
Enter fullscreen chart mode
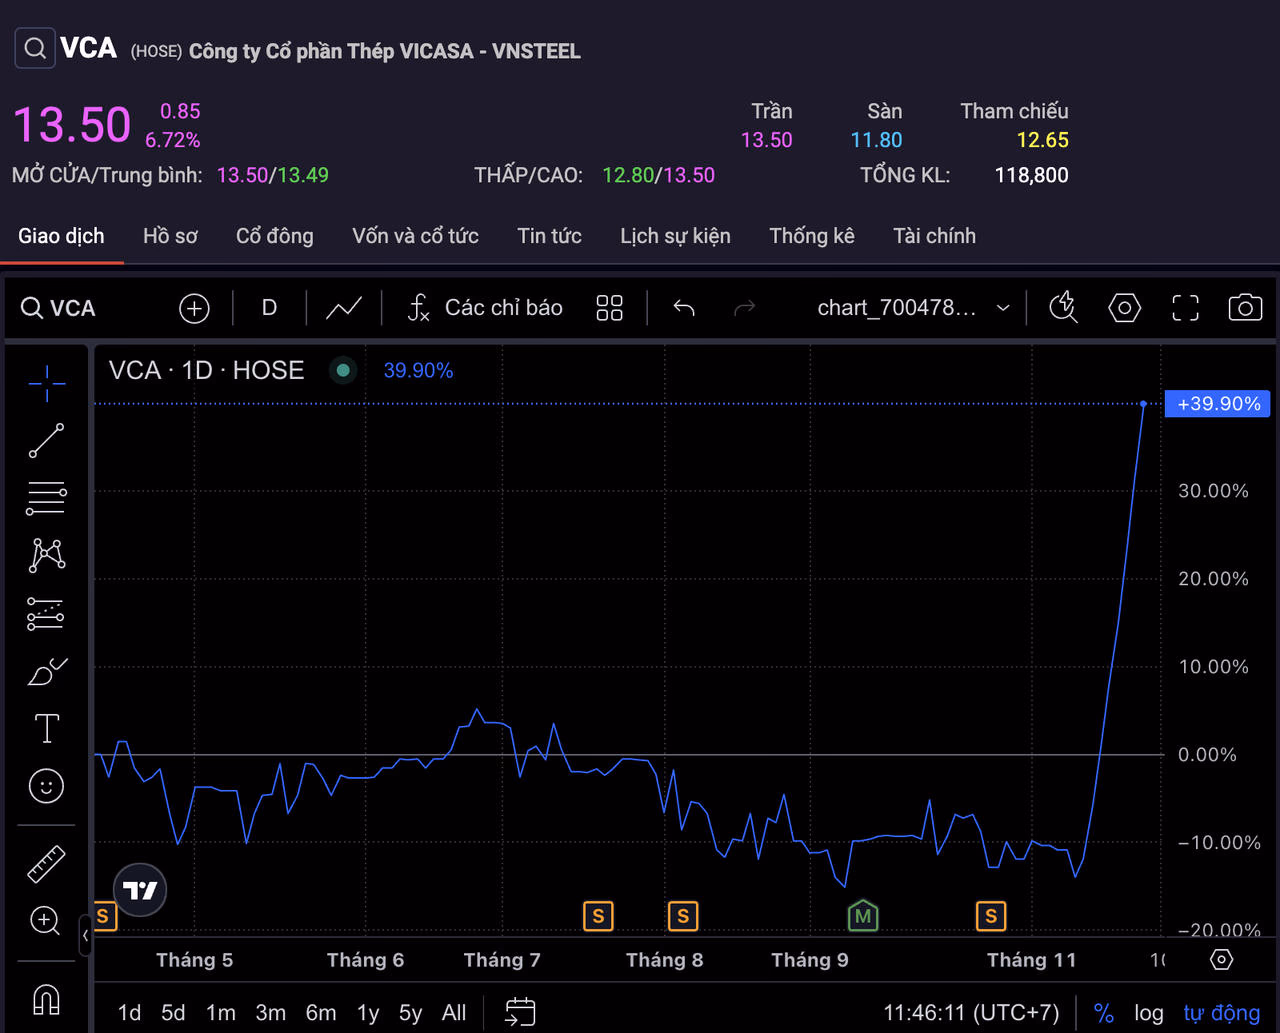(x=1185, y=308)
